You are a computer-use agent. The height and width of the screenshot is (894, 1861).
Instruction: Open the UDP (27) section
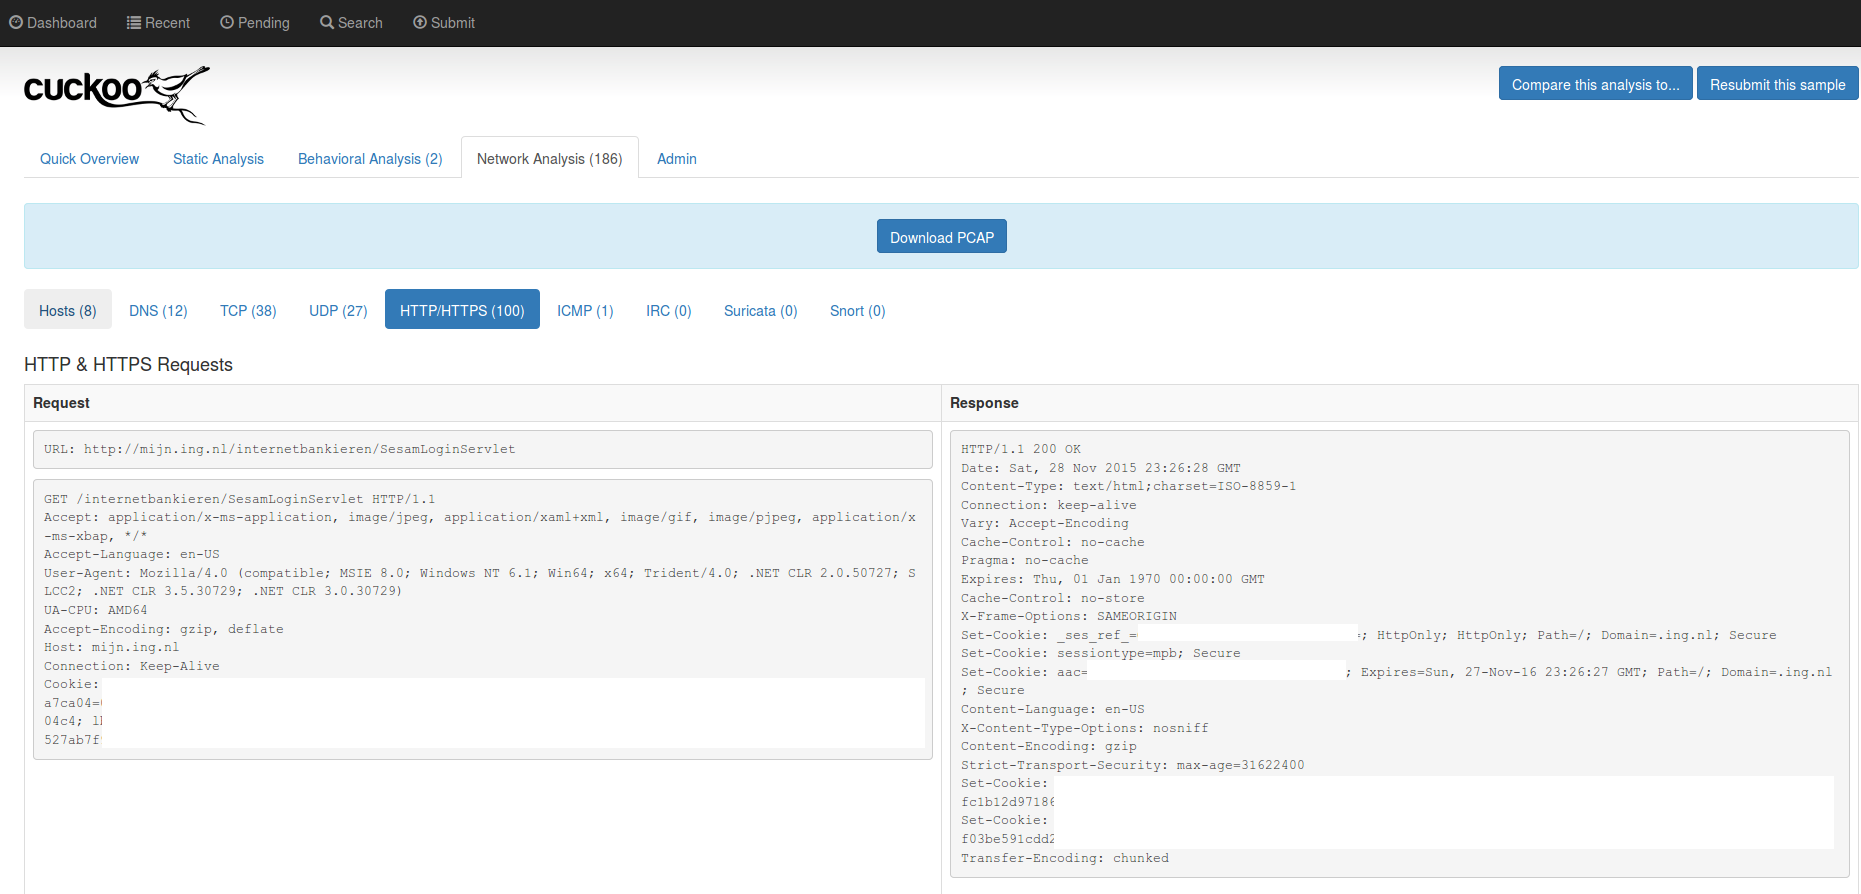(338, 310)
